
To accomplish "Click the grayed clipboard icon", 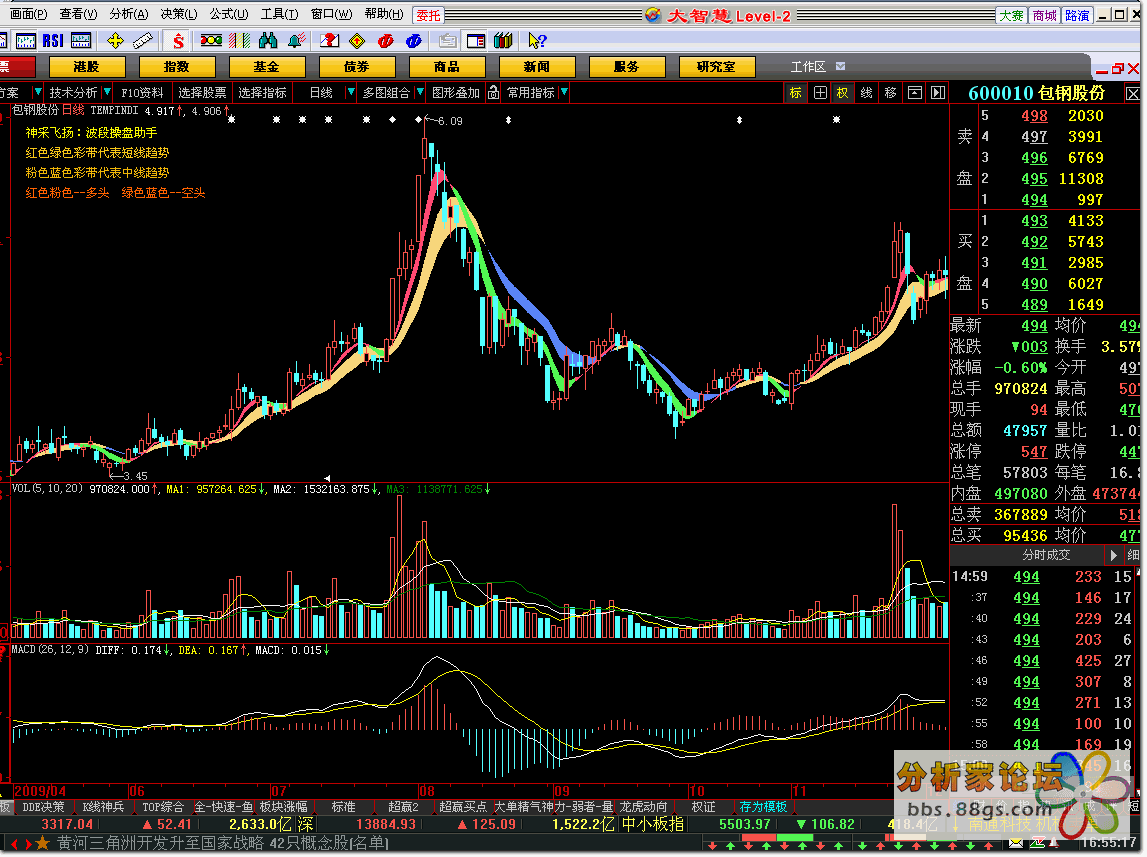I will 448,41.
